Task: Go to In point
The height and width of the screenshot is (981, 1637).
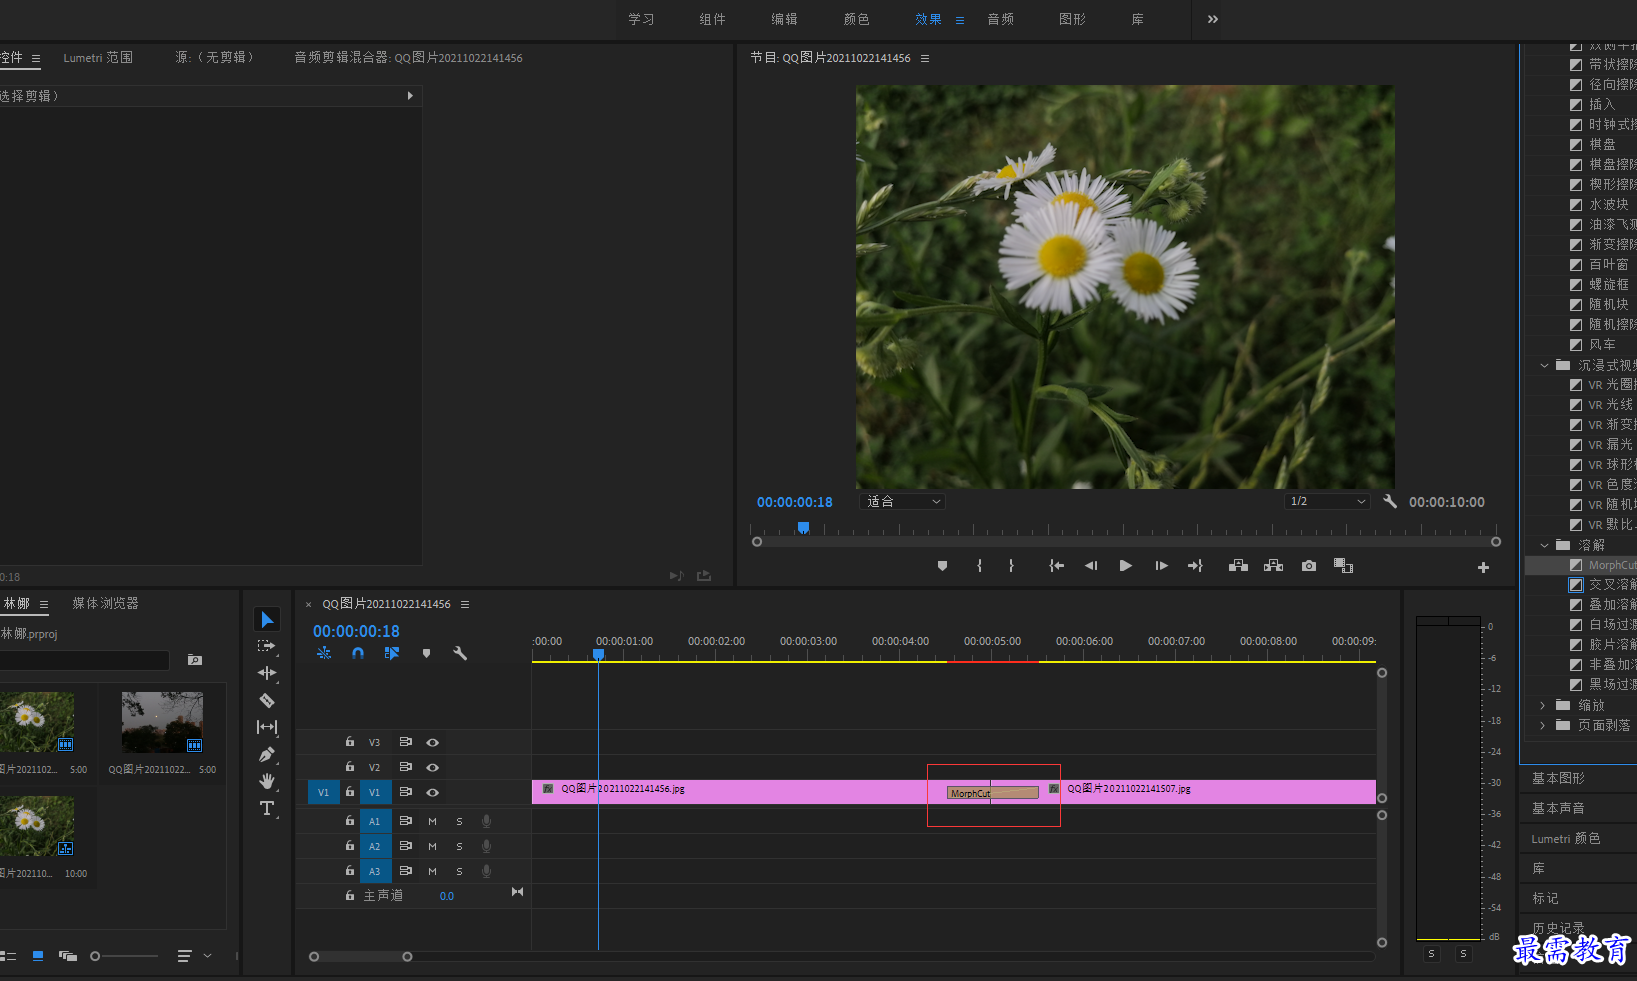Action: coord(1056,566)
